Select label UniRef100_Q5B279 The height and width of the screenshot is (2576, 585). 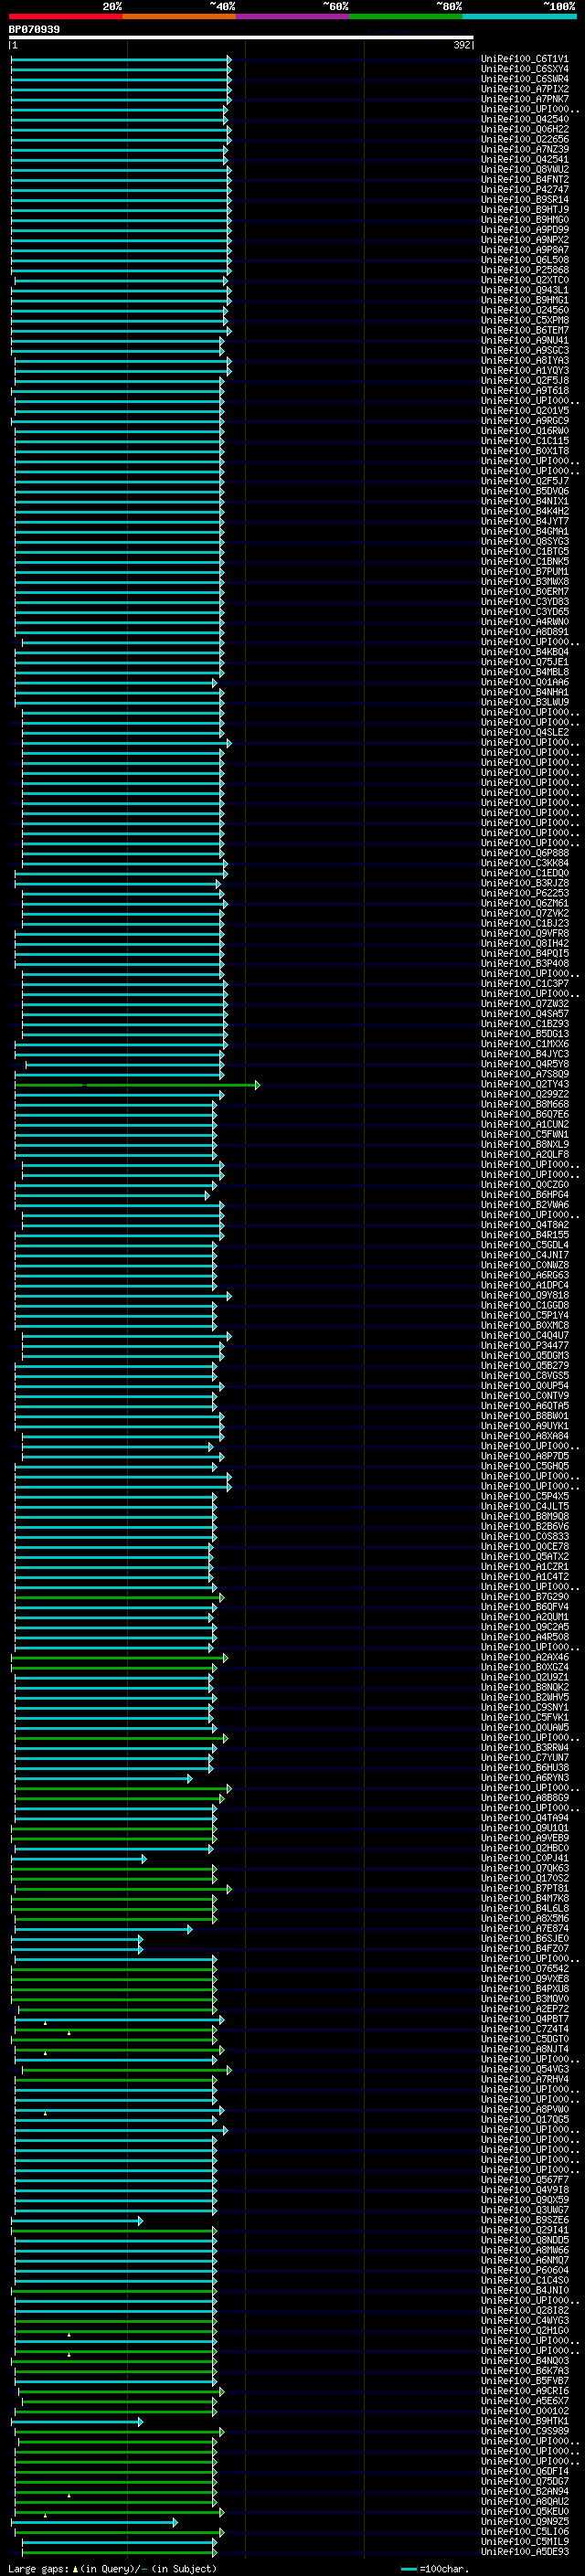525,1365
